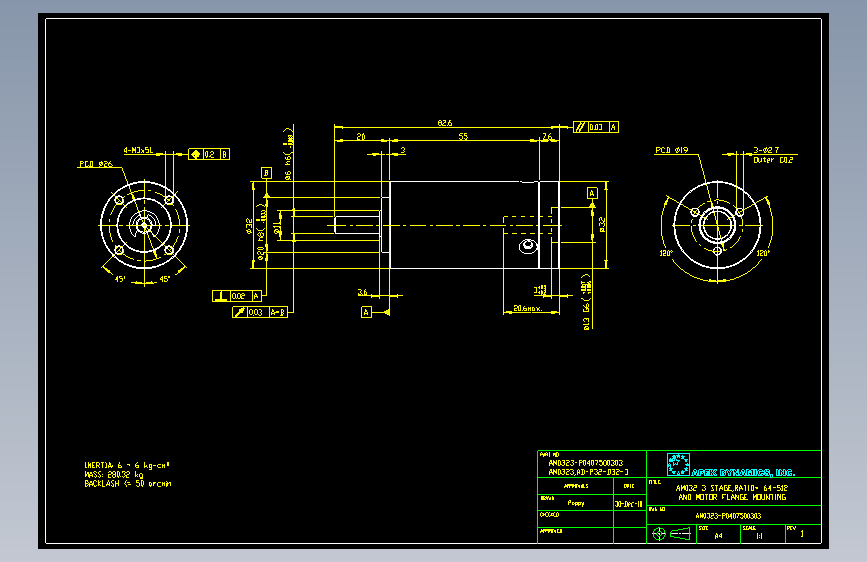Click the CHECKED label cell
867x562 pixels.
(575, 518)
